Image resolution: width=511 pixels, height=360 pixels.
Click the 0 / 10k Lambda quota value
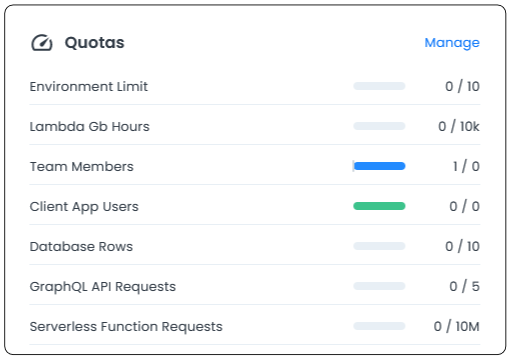pos(459,126)
